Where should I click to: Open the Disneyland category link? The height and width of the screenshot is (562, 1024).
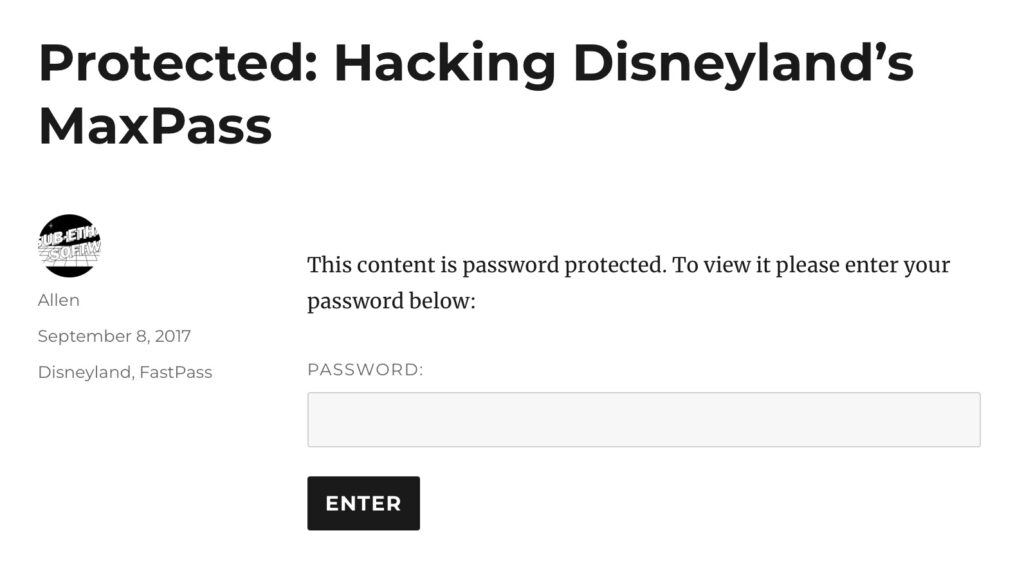tap(84, 372)
